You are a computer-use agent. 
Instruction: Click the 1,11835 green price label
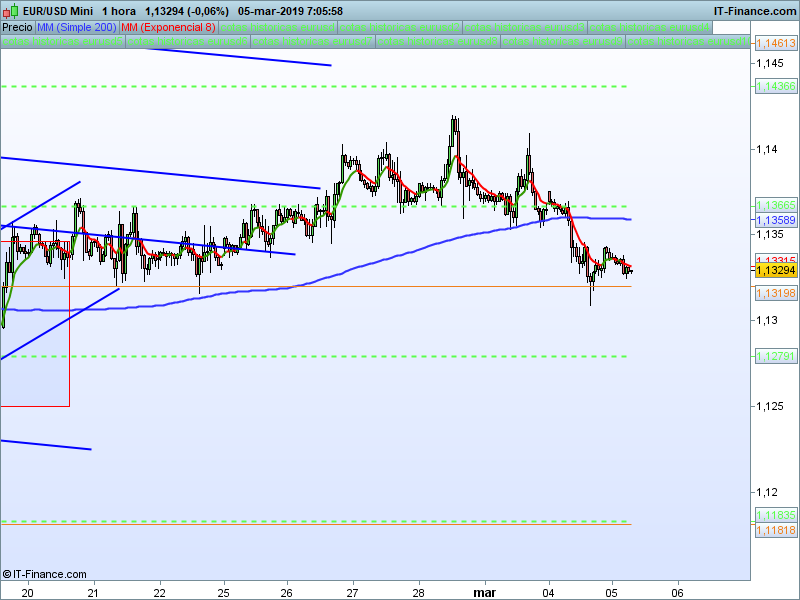pos(776,515)
